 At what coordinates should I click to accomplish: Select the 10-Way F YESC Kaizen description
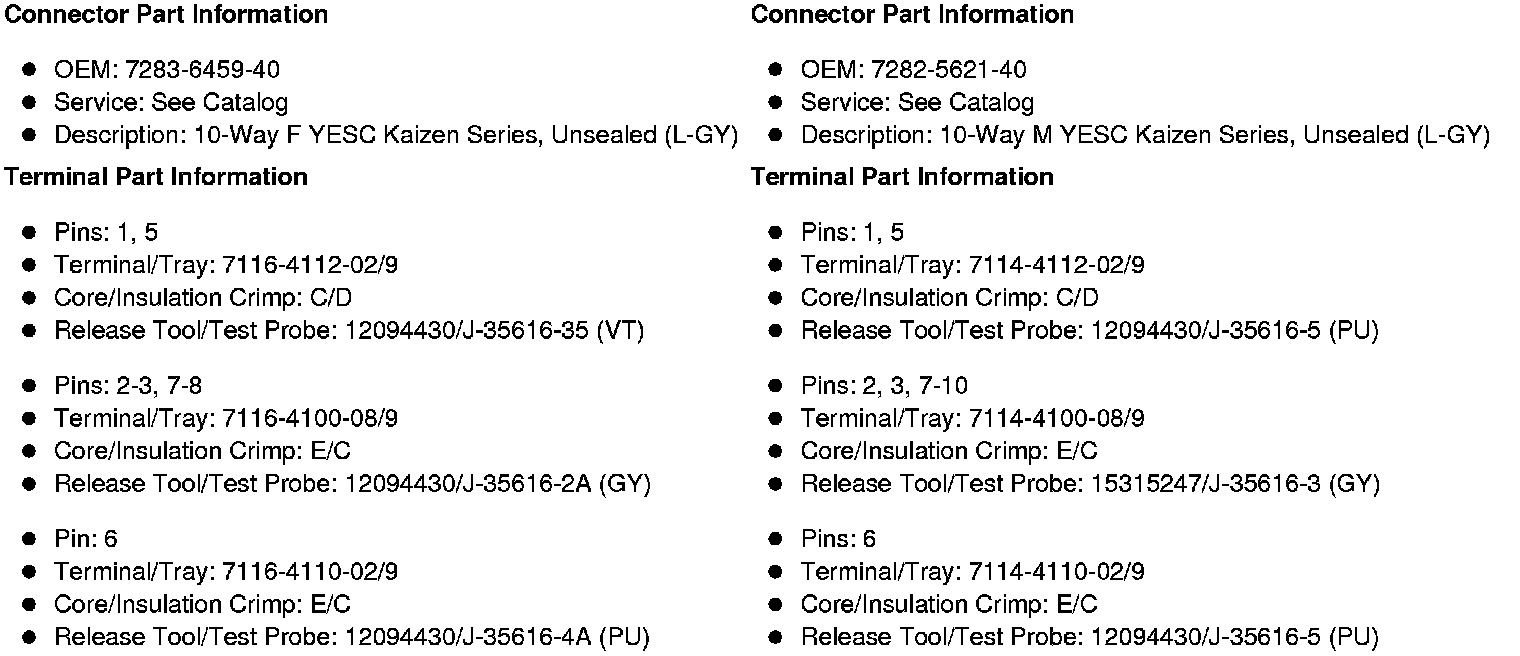395,136
